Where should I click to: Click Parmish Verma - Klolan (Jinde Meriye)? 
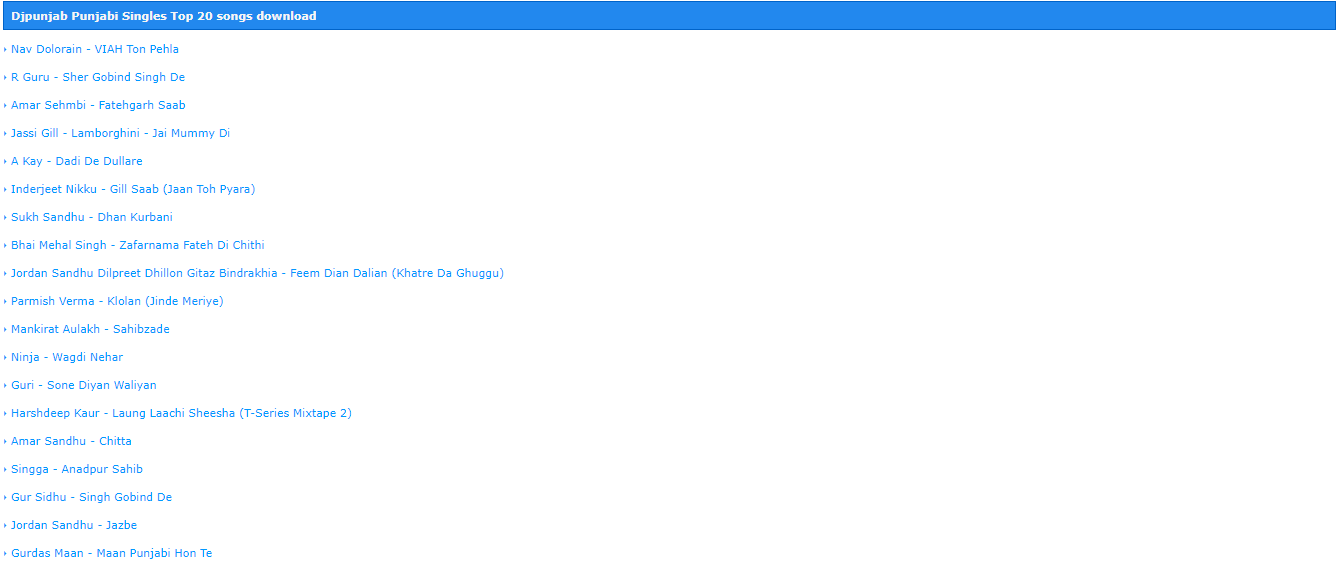[117, 301]
